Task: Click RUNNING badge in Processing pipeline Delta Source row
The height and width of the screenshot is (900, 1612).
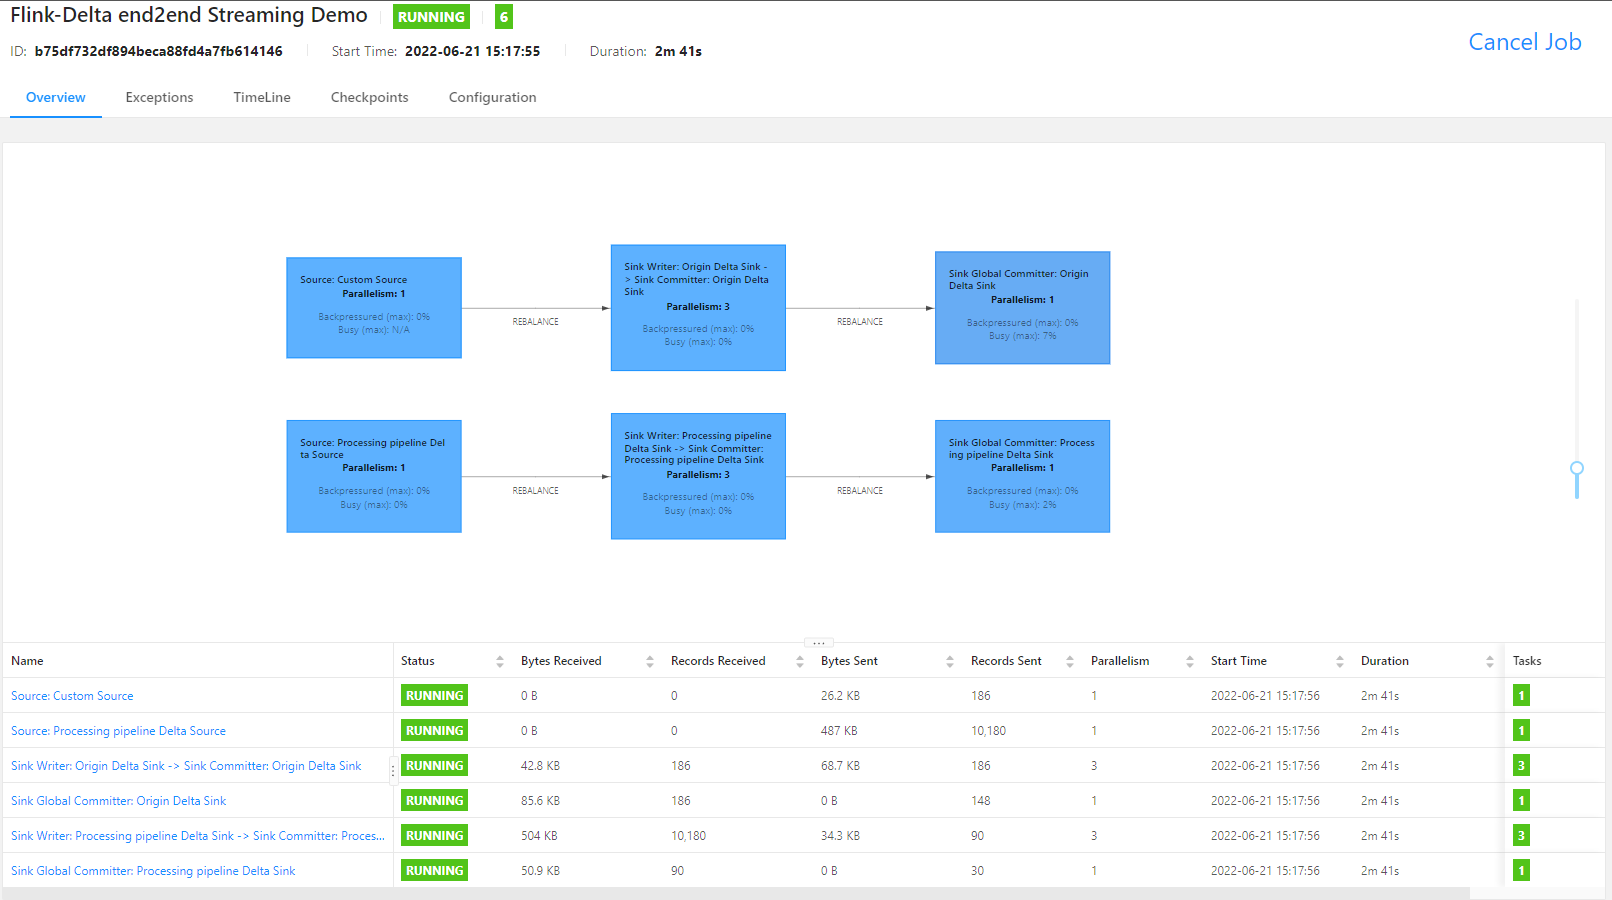Action: click(434, 731)
